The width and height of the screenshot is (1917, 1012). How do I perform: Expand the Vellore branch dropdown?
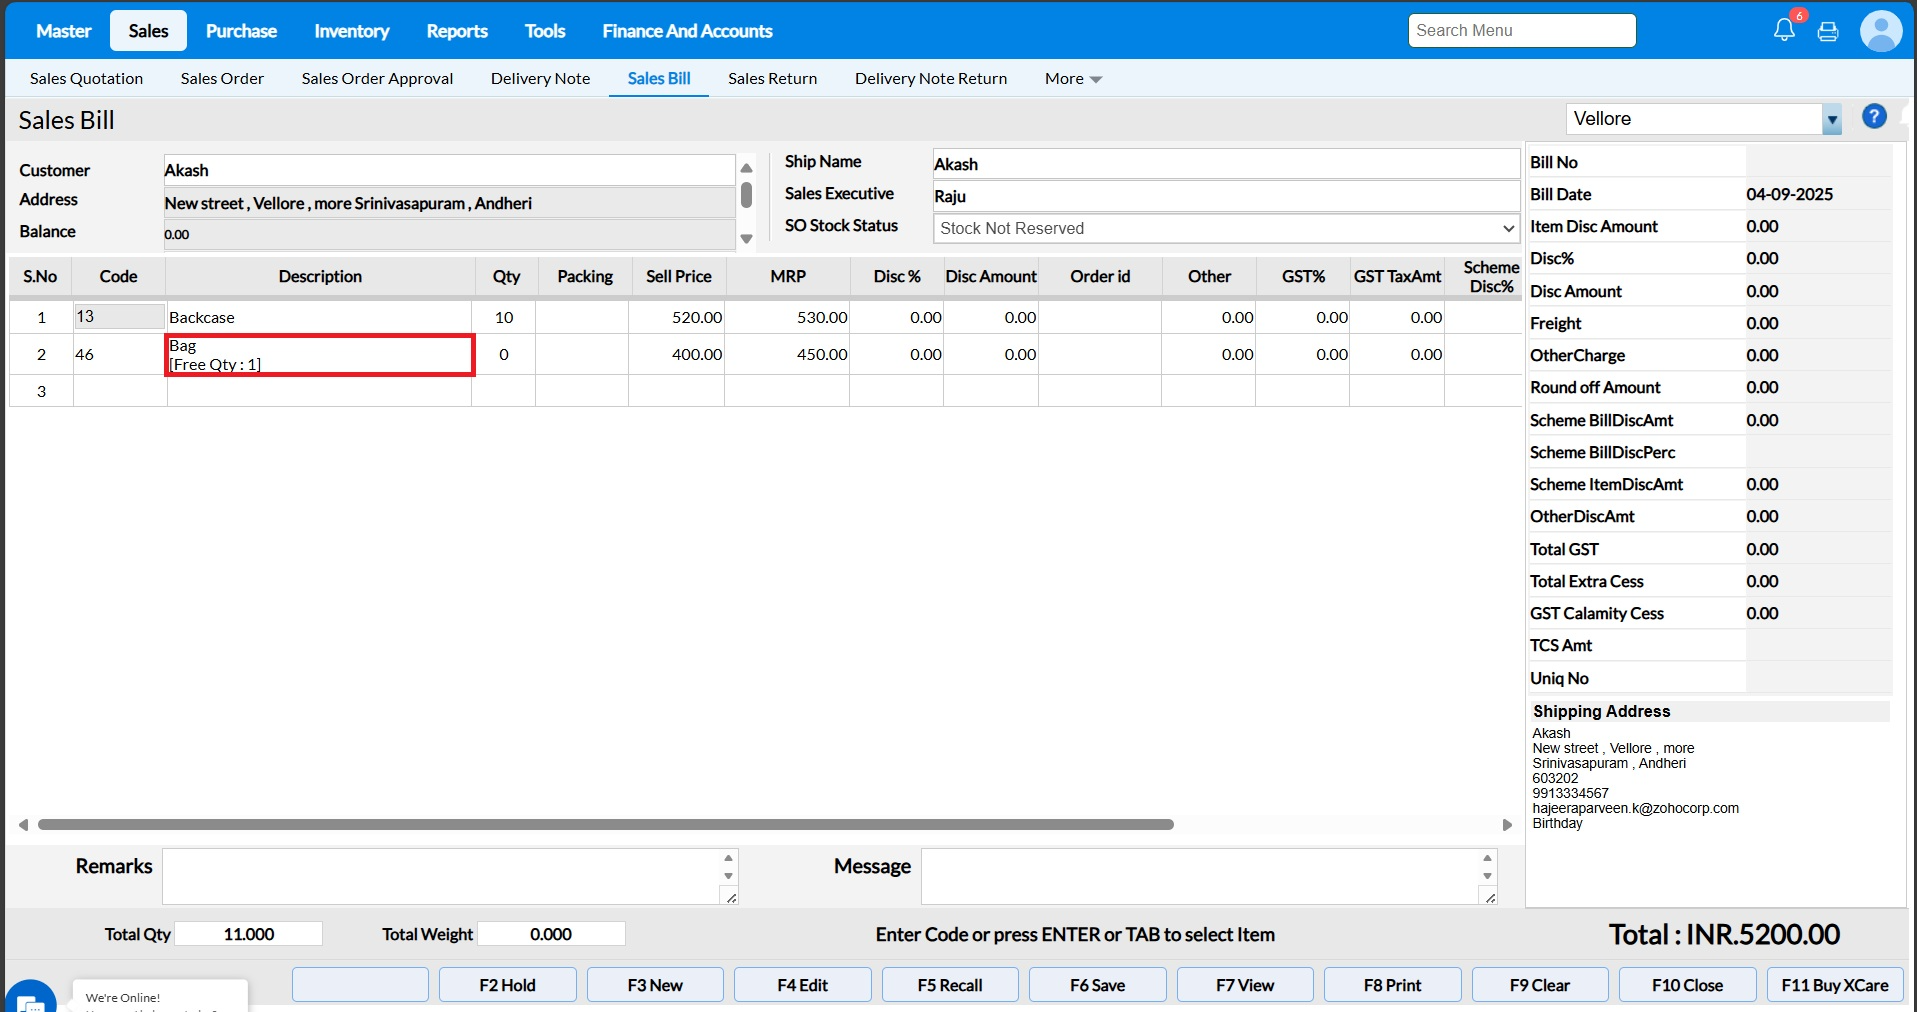1831,120
